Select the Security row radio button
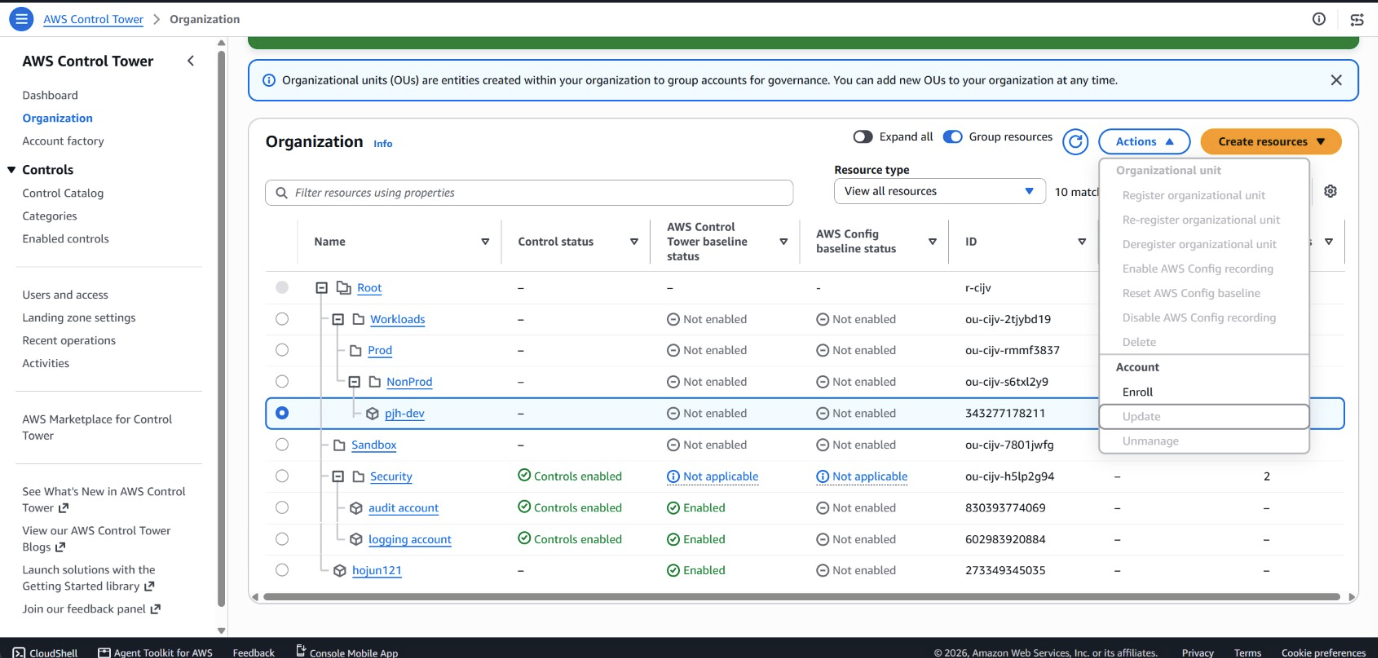The height and width of the screenshot is (658, 1378). pyautogui.click(x=282, y=476)
